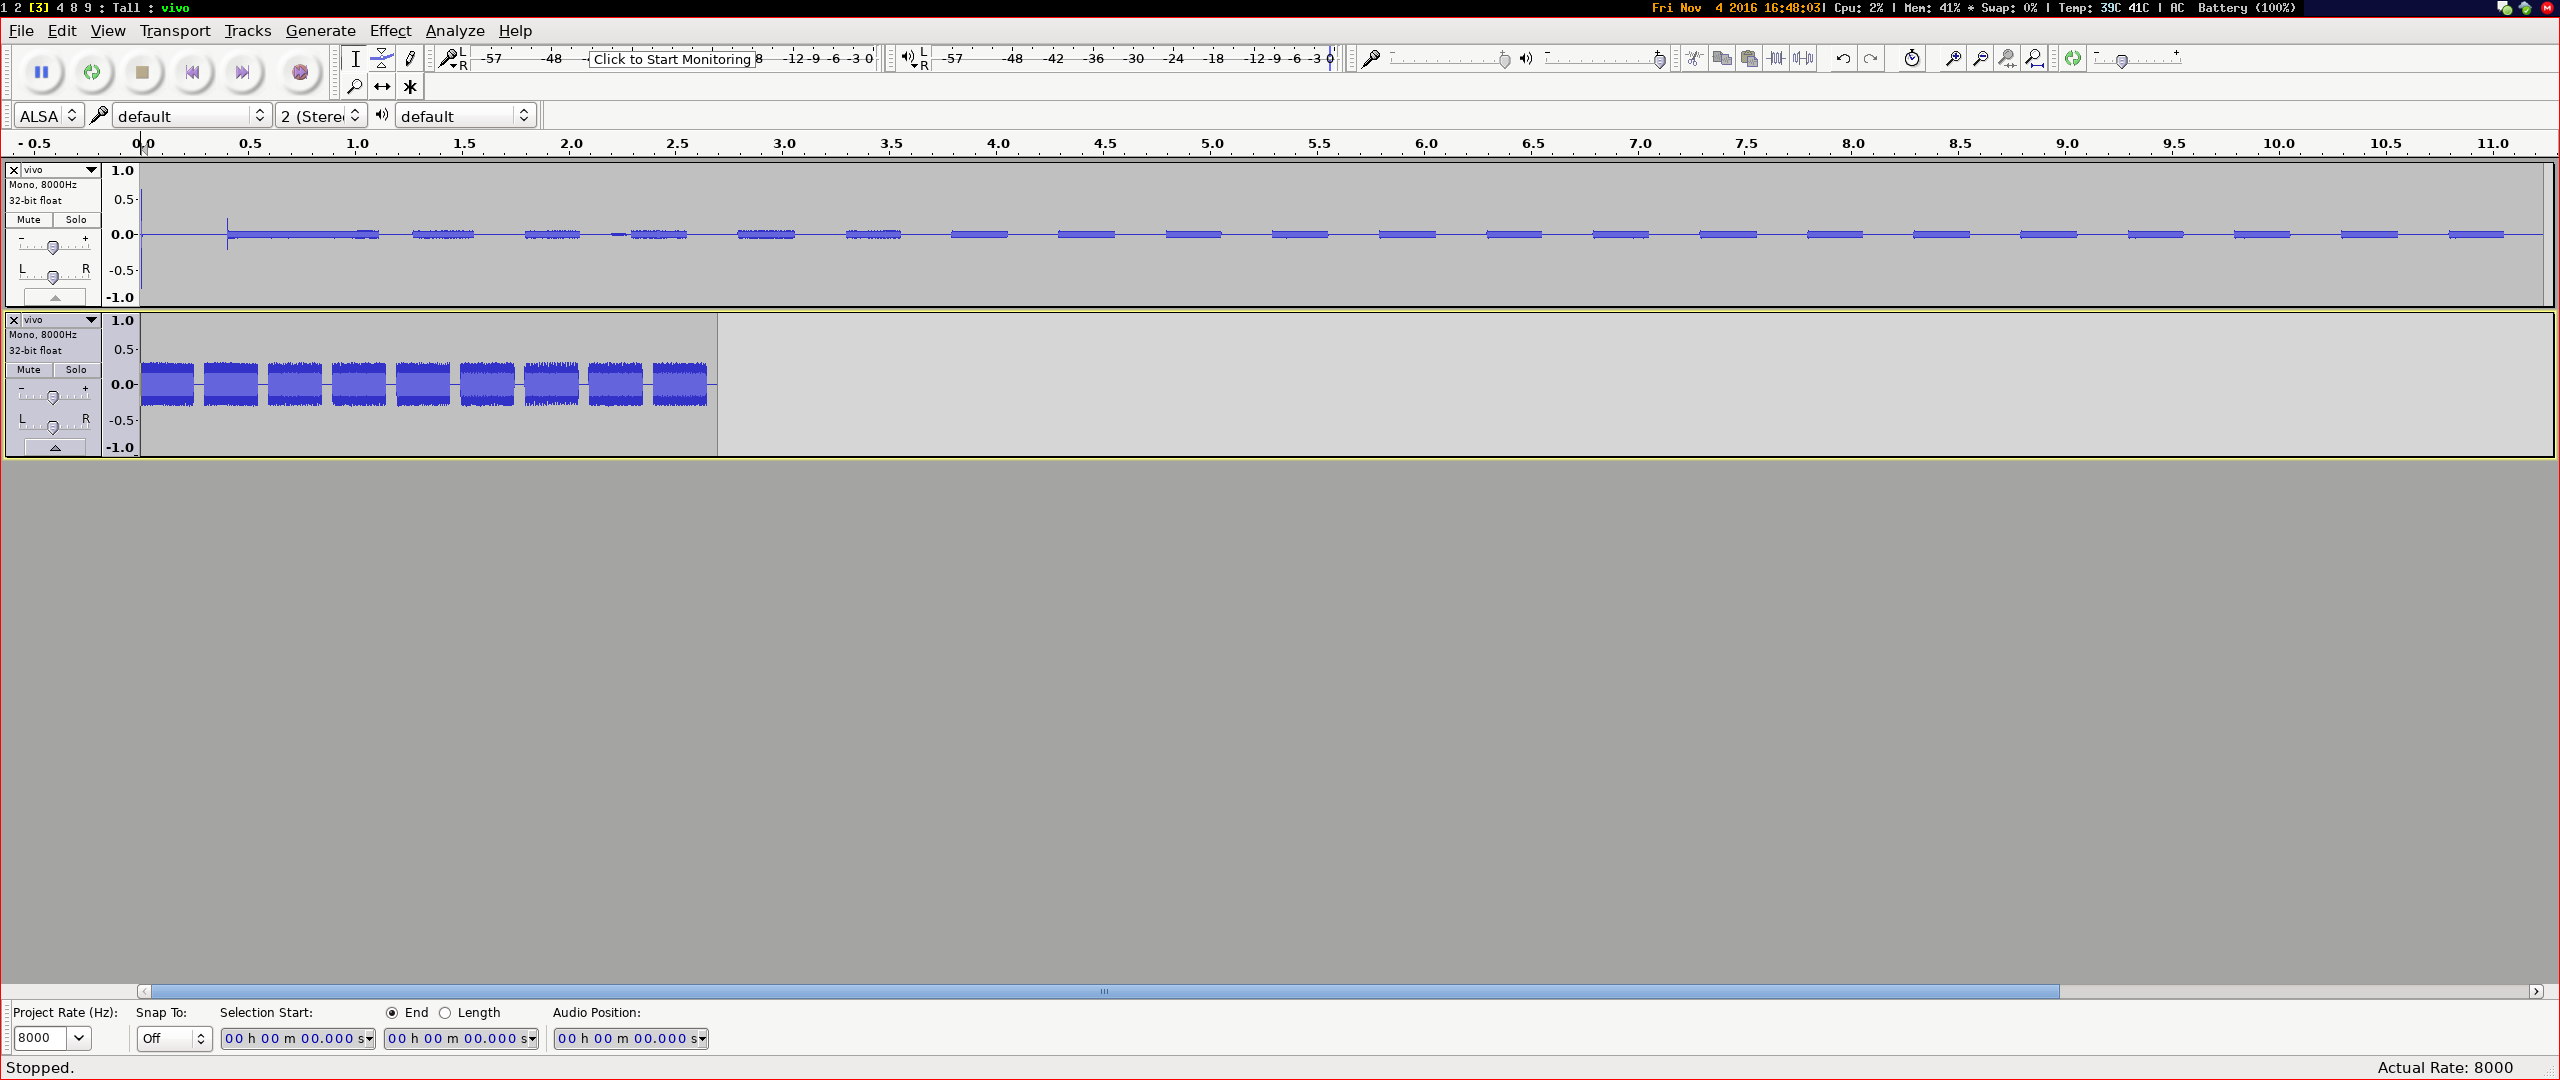
Task: Solo the first vivo track
Action: pos(76,220)
